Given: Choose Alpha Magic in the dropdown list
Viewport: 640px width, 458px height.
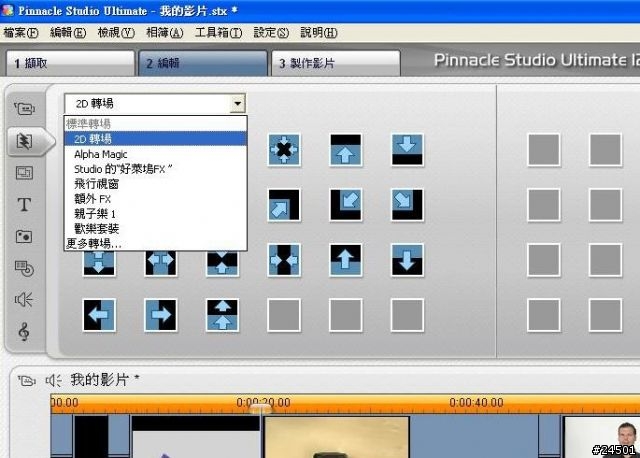Looking at the screenshot, I should point(156,154).
